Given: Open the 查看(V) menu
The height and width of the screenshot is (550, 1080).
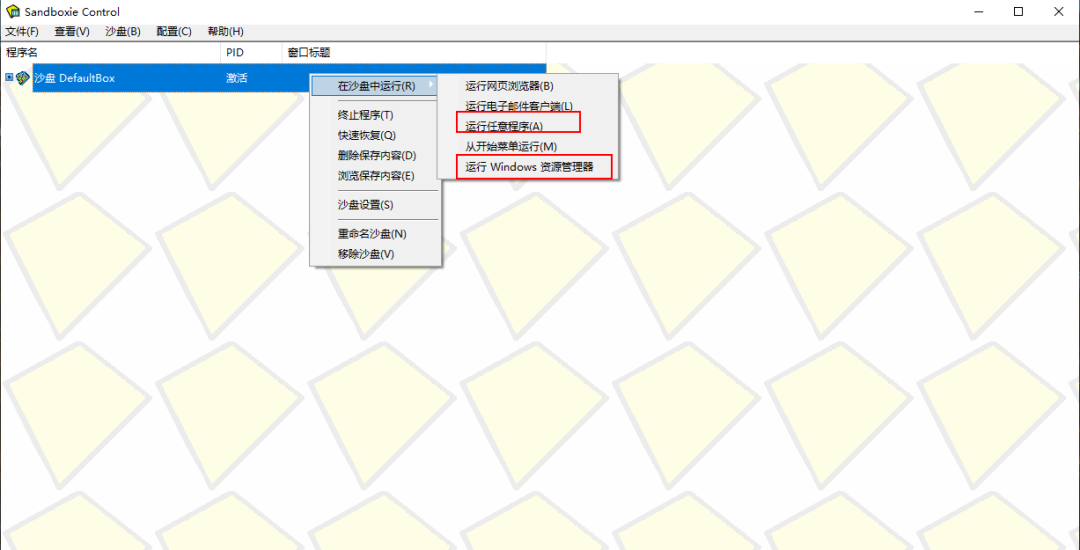Looking at the screenshot, I should click(x=72, y=31).
